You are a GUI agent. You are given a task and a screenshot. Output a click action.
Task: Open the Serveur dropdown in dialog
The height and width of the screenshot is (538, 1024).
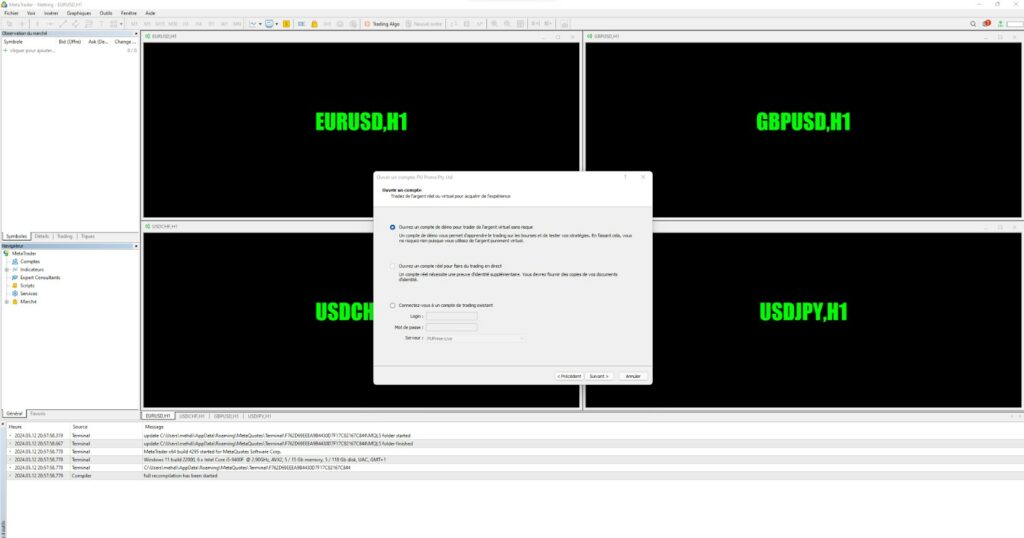tap(475, 338)
